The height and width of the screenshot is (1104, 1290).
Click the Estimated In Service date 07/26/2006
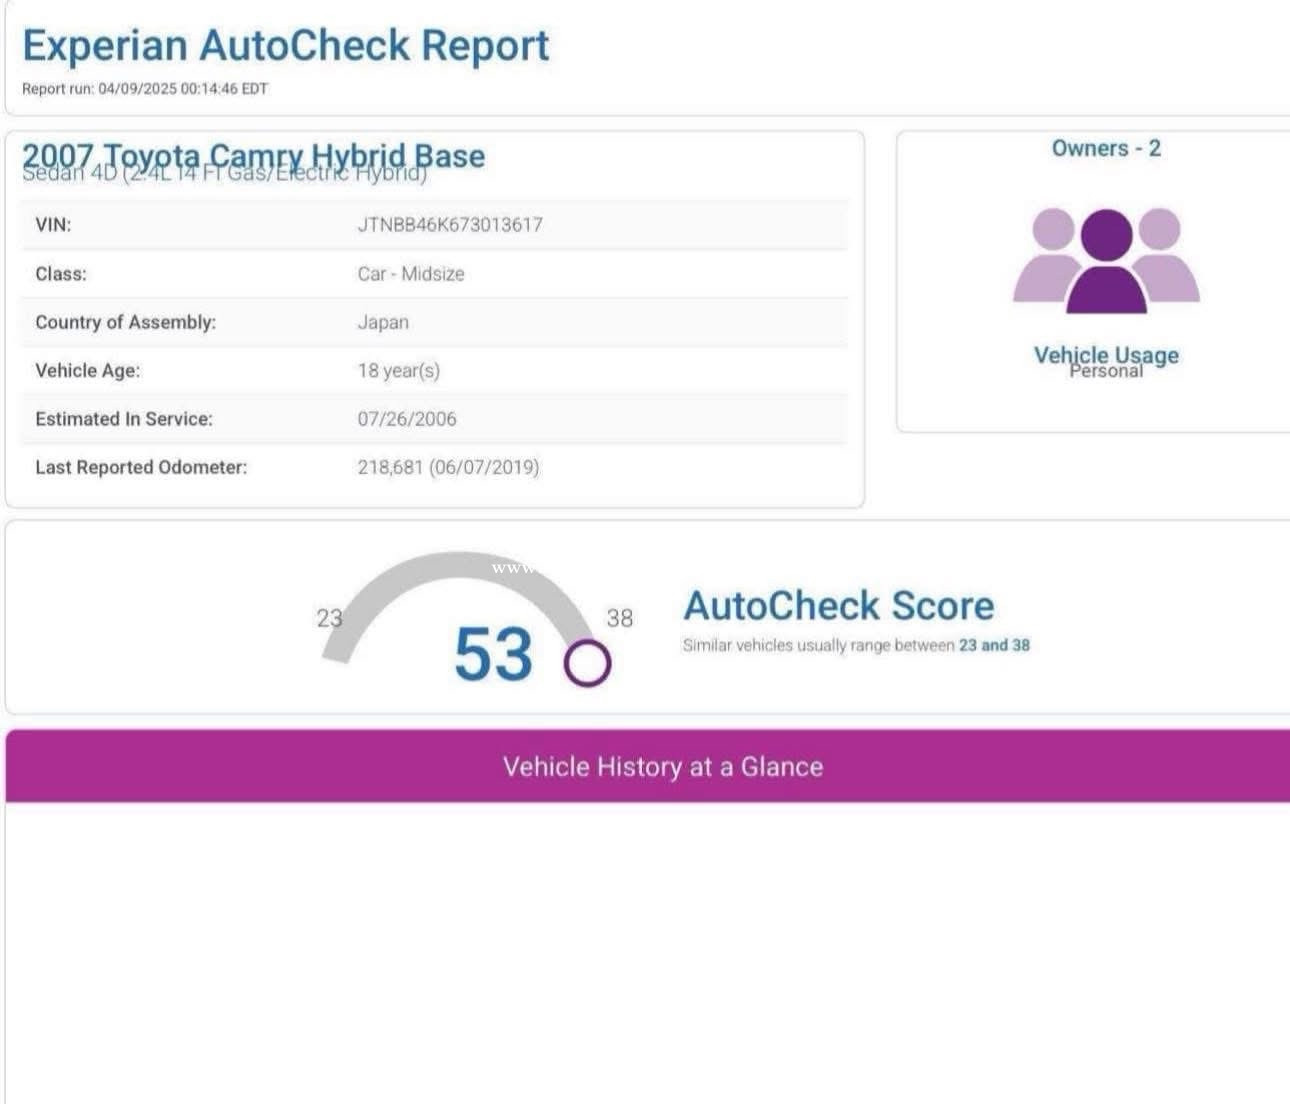point(407,419)
